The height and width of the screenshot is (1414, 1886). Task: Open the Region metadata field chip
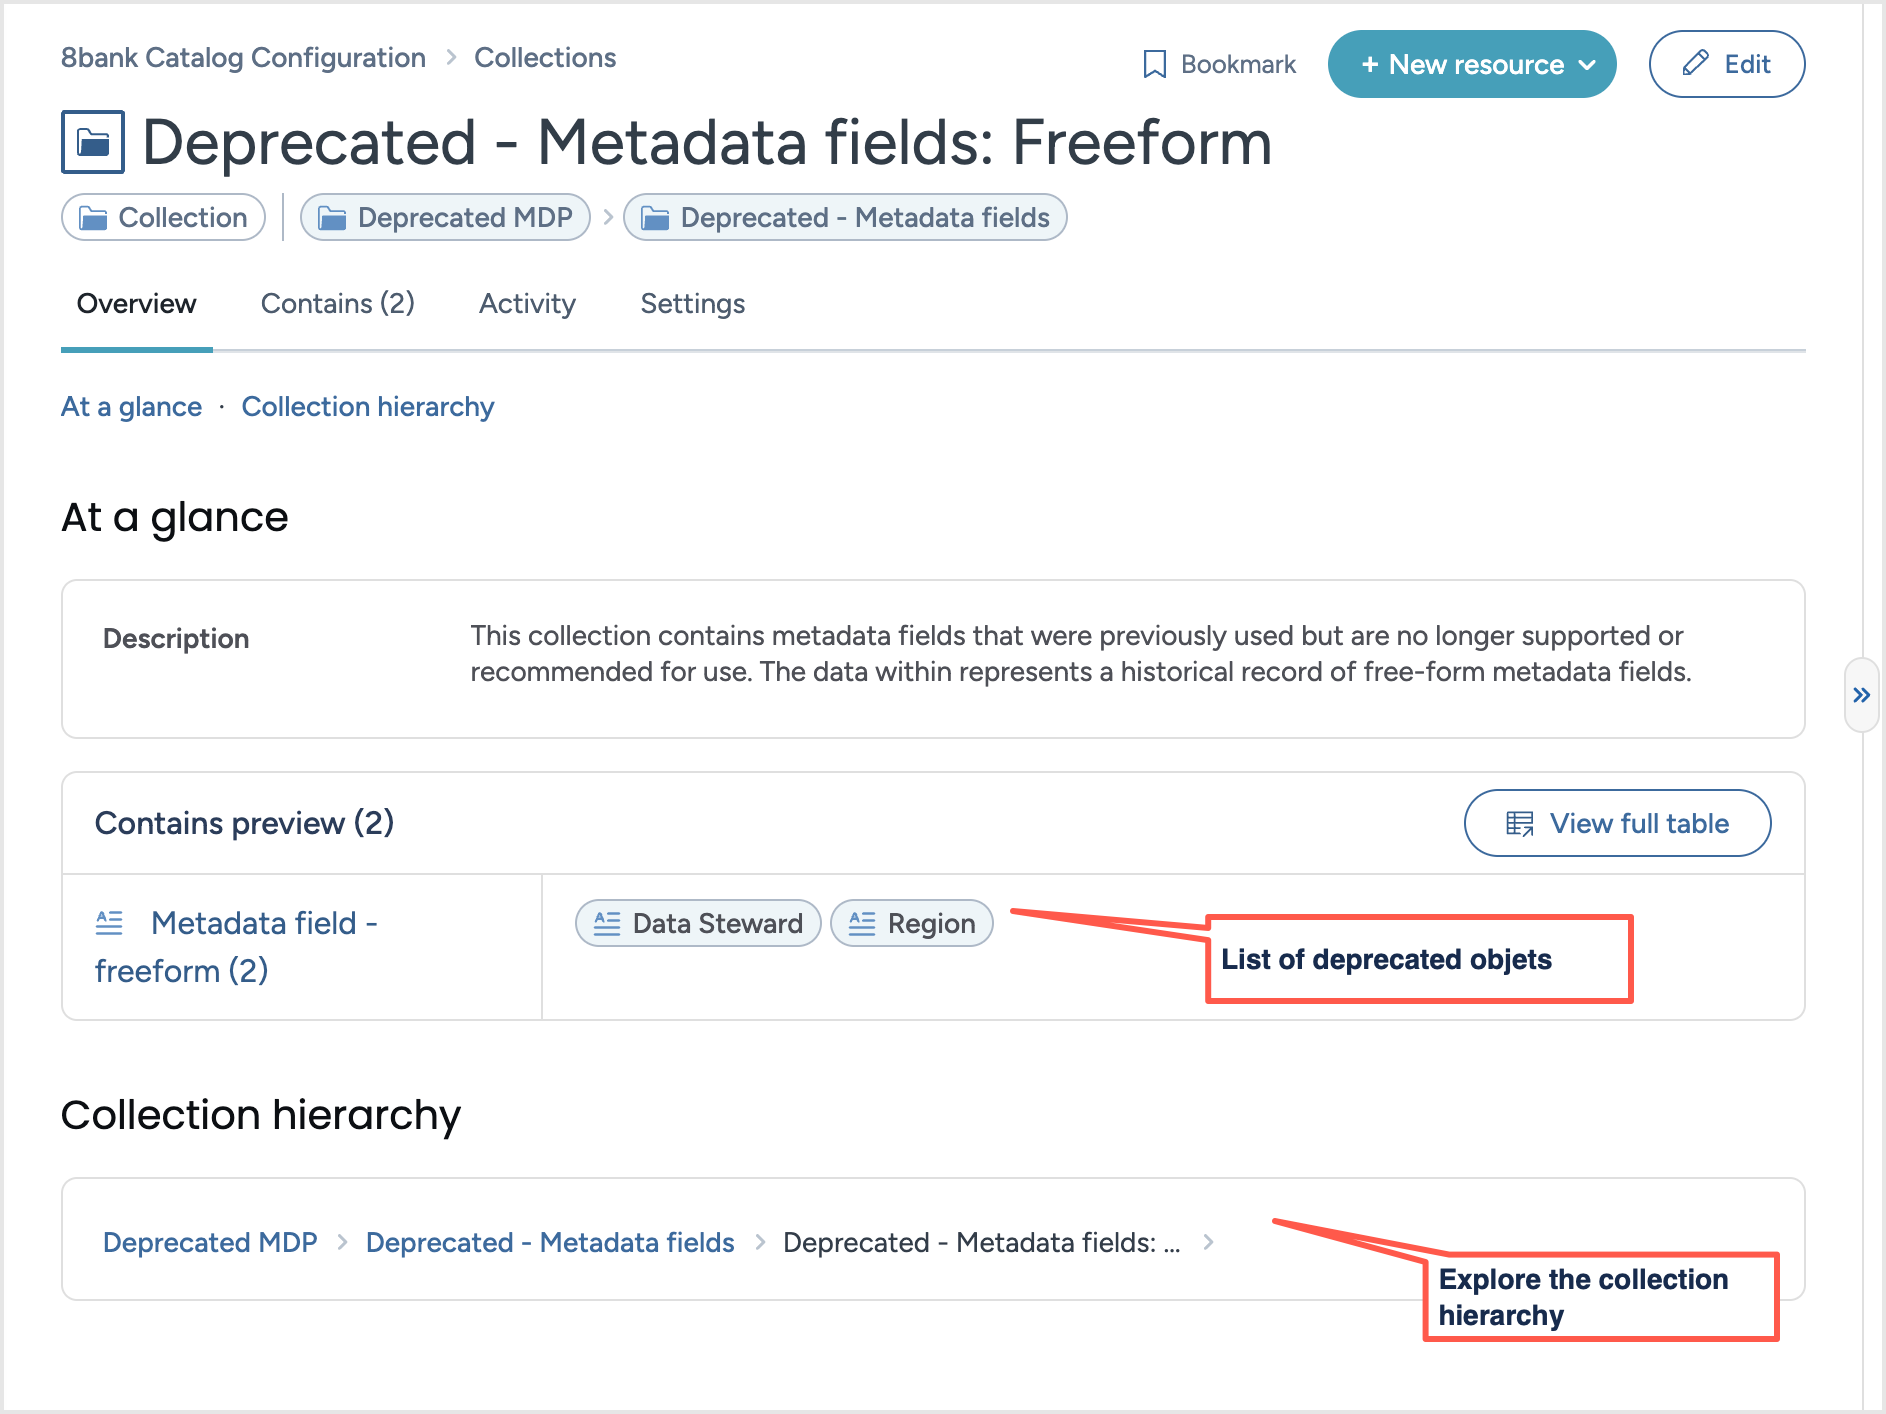coord(912,923)
